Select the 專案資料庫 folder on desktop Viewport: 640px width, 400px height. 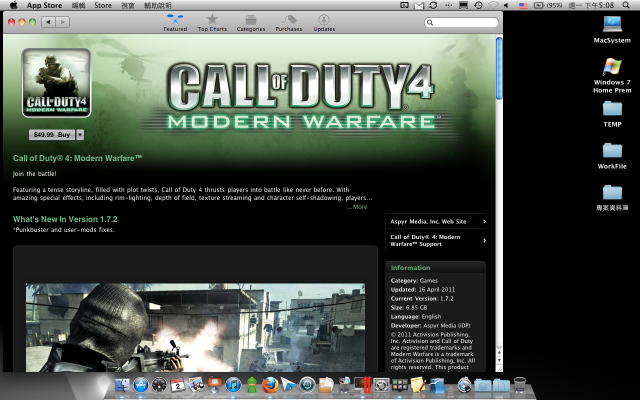(x=612, y=198)
